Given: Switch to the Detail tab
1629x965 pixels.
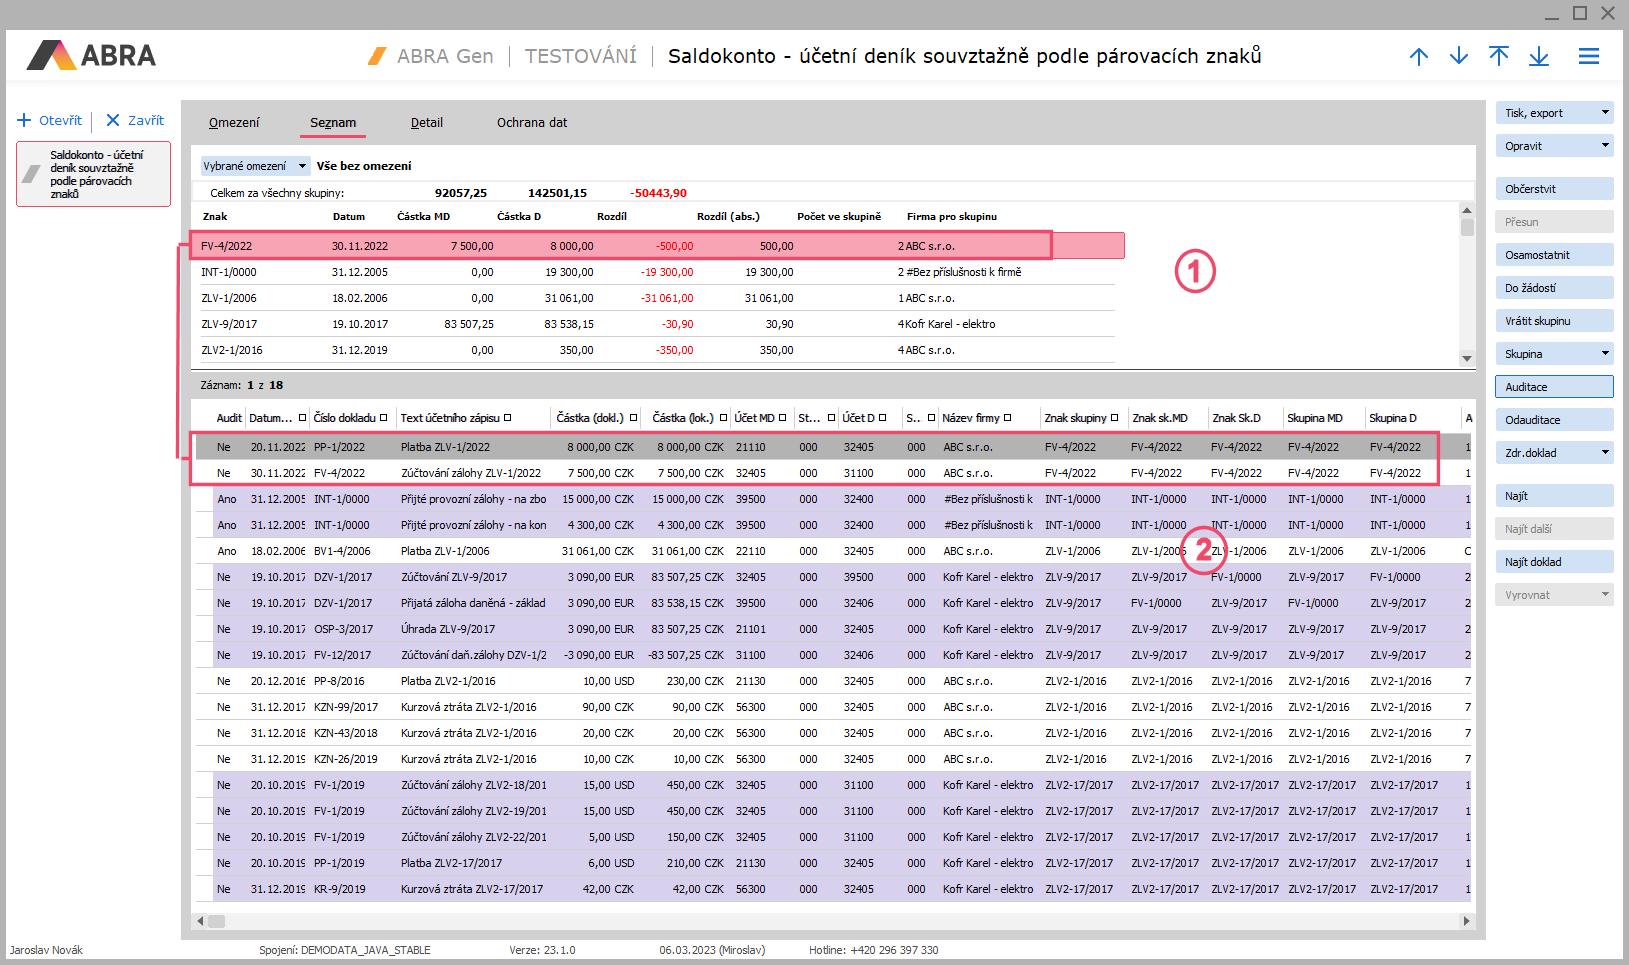Looking at the screenshot, I should click(426, 123).
